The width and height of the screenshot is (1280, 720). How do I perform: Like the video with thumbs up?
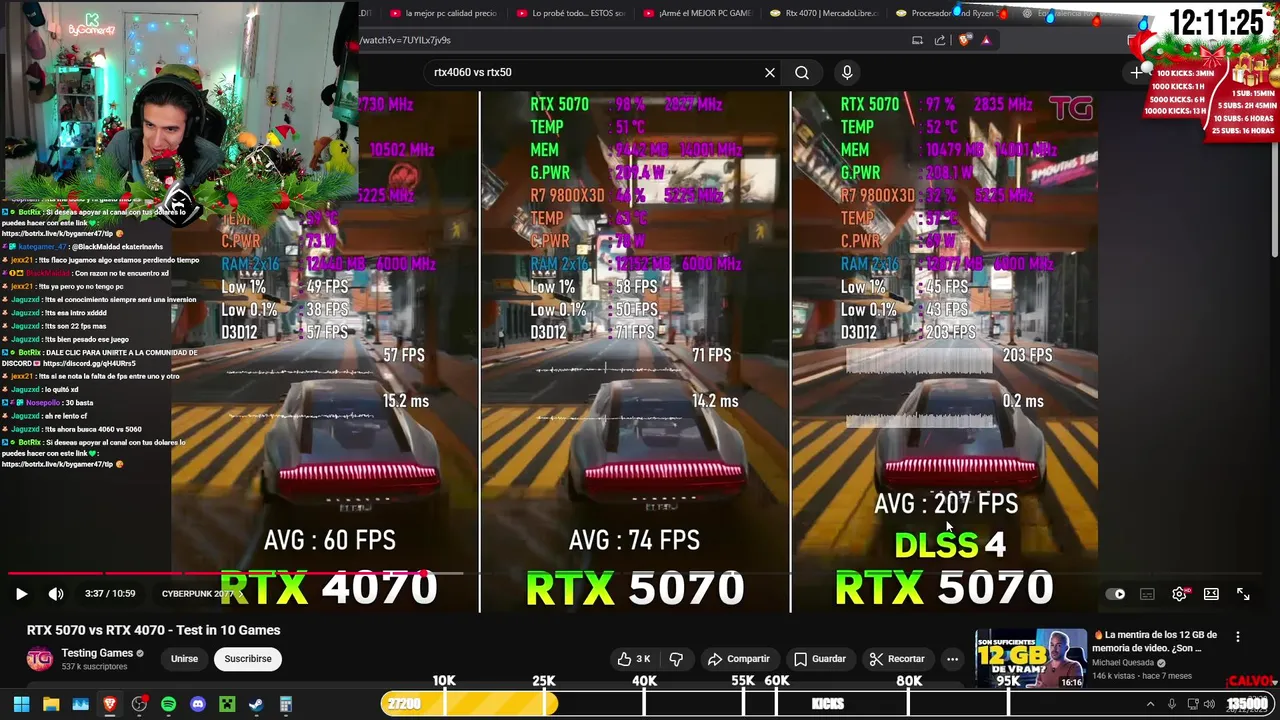(x=634, y=659)
